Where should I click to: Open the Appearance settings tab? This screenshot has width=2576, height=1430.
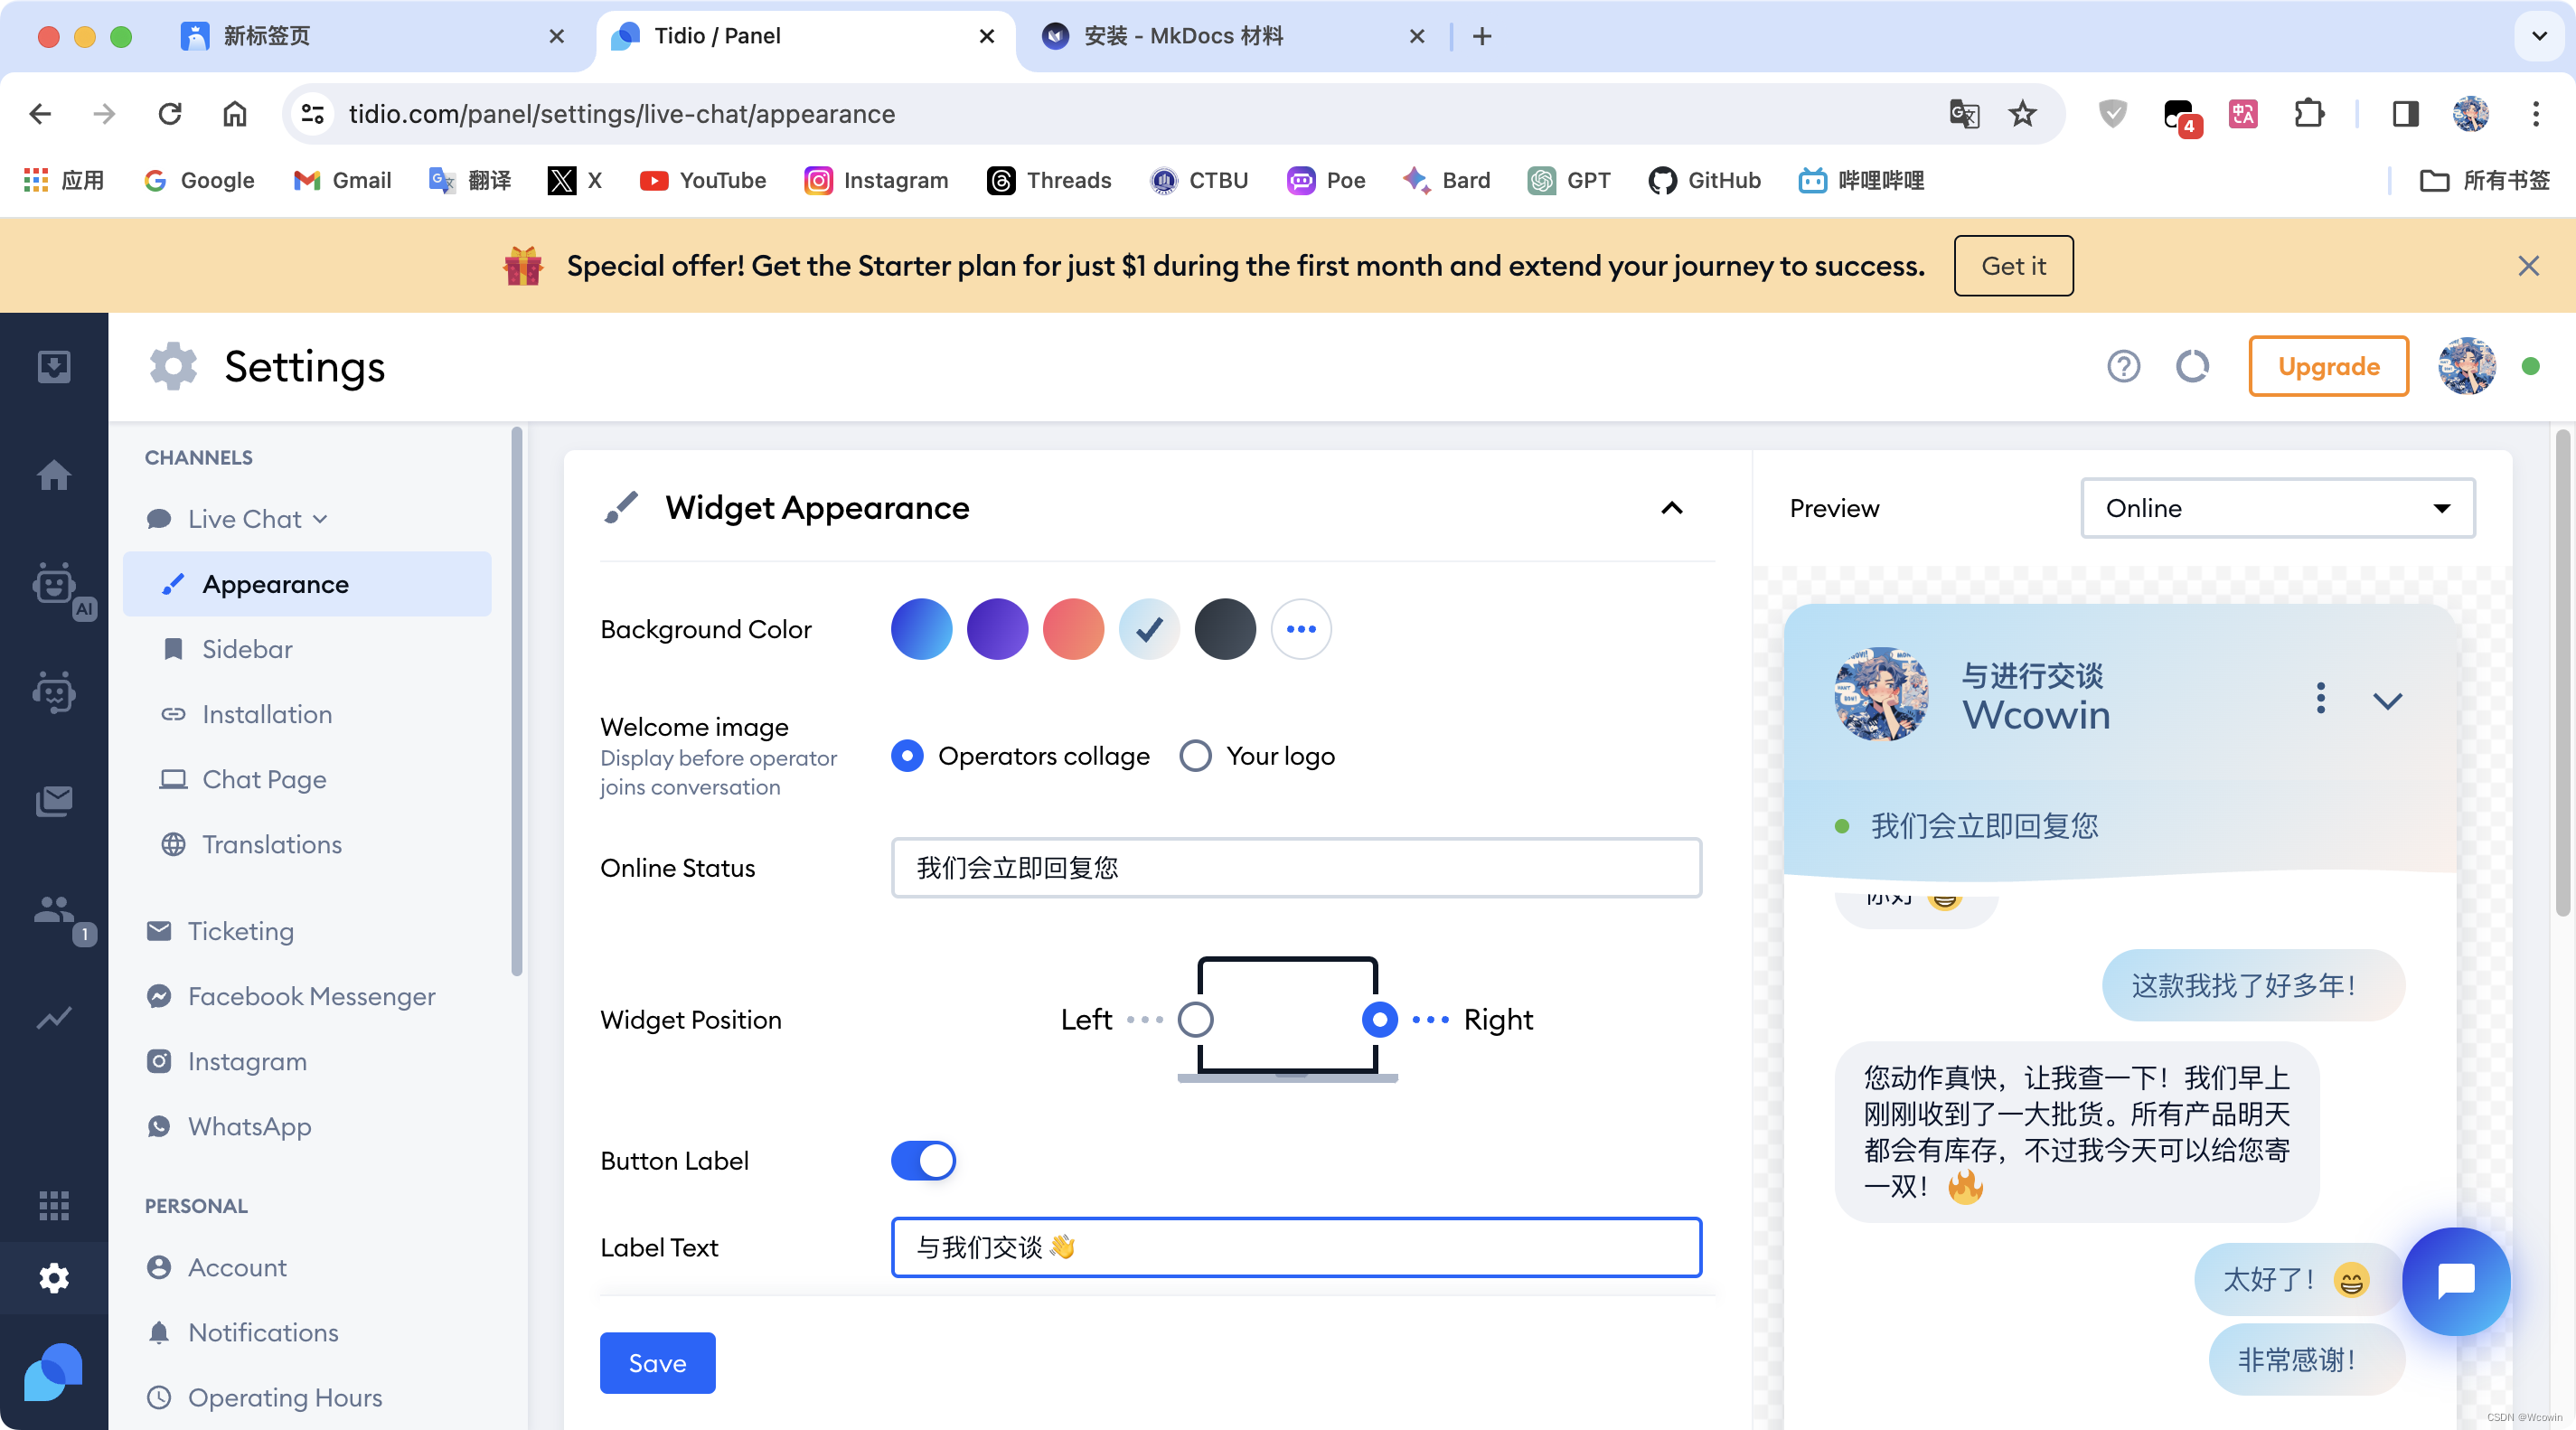(x=275, y=583)
